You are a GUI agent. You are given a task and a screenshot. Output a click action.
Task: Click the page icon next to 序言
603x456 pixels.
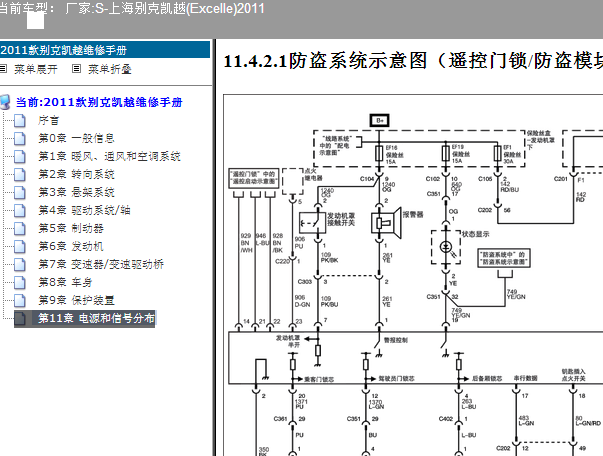(x=20, y=121)
